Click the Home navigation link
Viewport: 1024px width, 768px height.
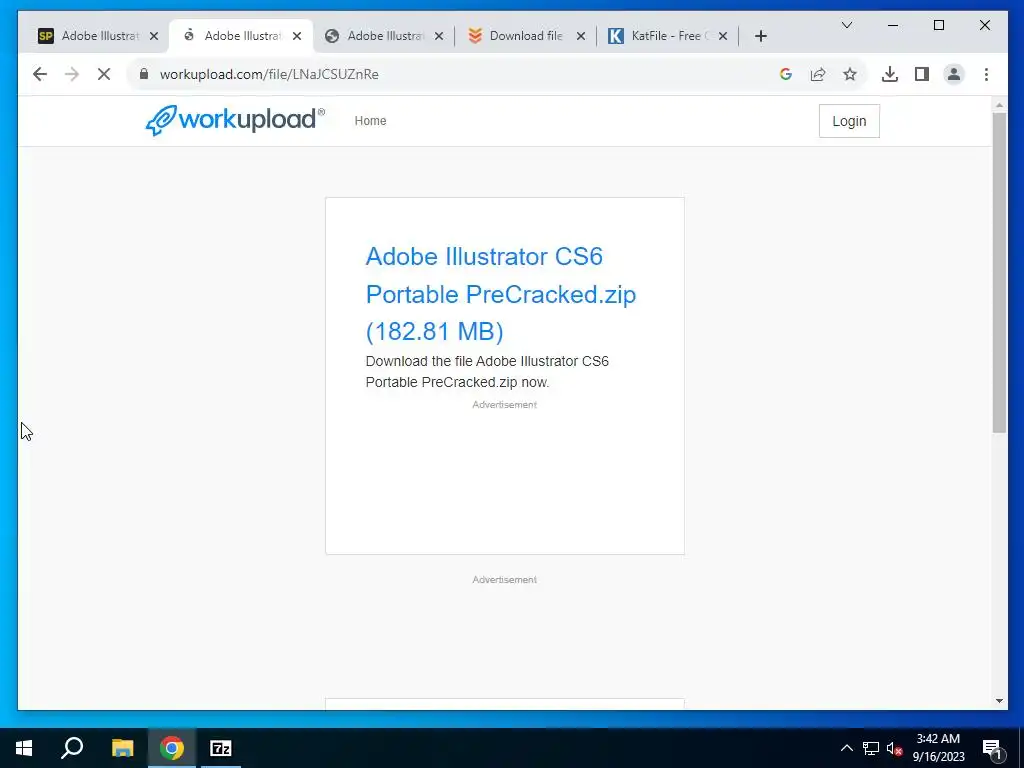(x=370, y=121)
